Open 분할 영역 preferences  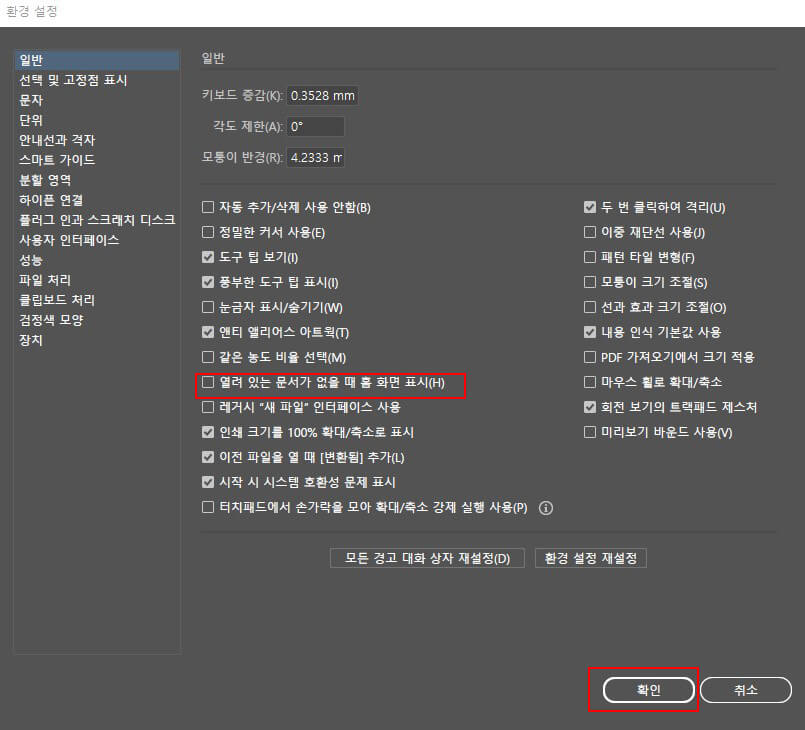pyautogui.click(x=97, y=180)
